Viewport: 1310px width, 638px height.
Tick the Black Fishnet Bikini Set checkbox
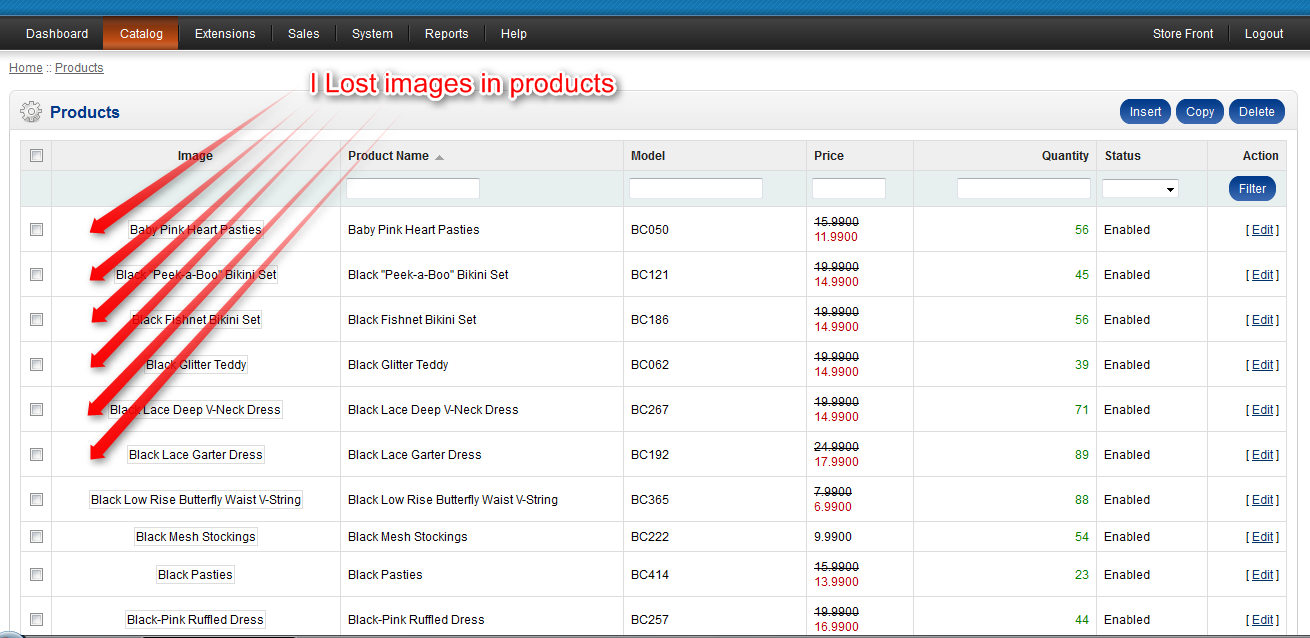pyautogui.click(x=36, y=319)
